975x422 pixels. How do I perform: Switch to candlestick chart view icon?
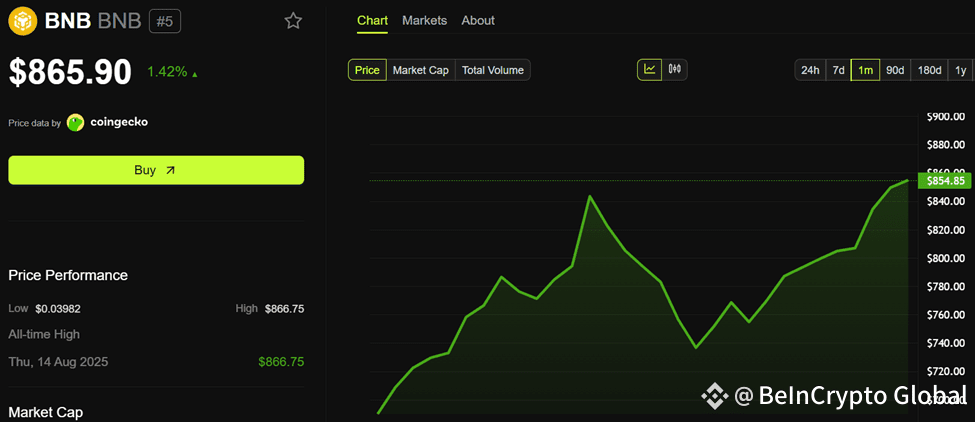click(x=675, y=70)
